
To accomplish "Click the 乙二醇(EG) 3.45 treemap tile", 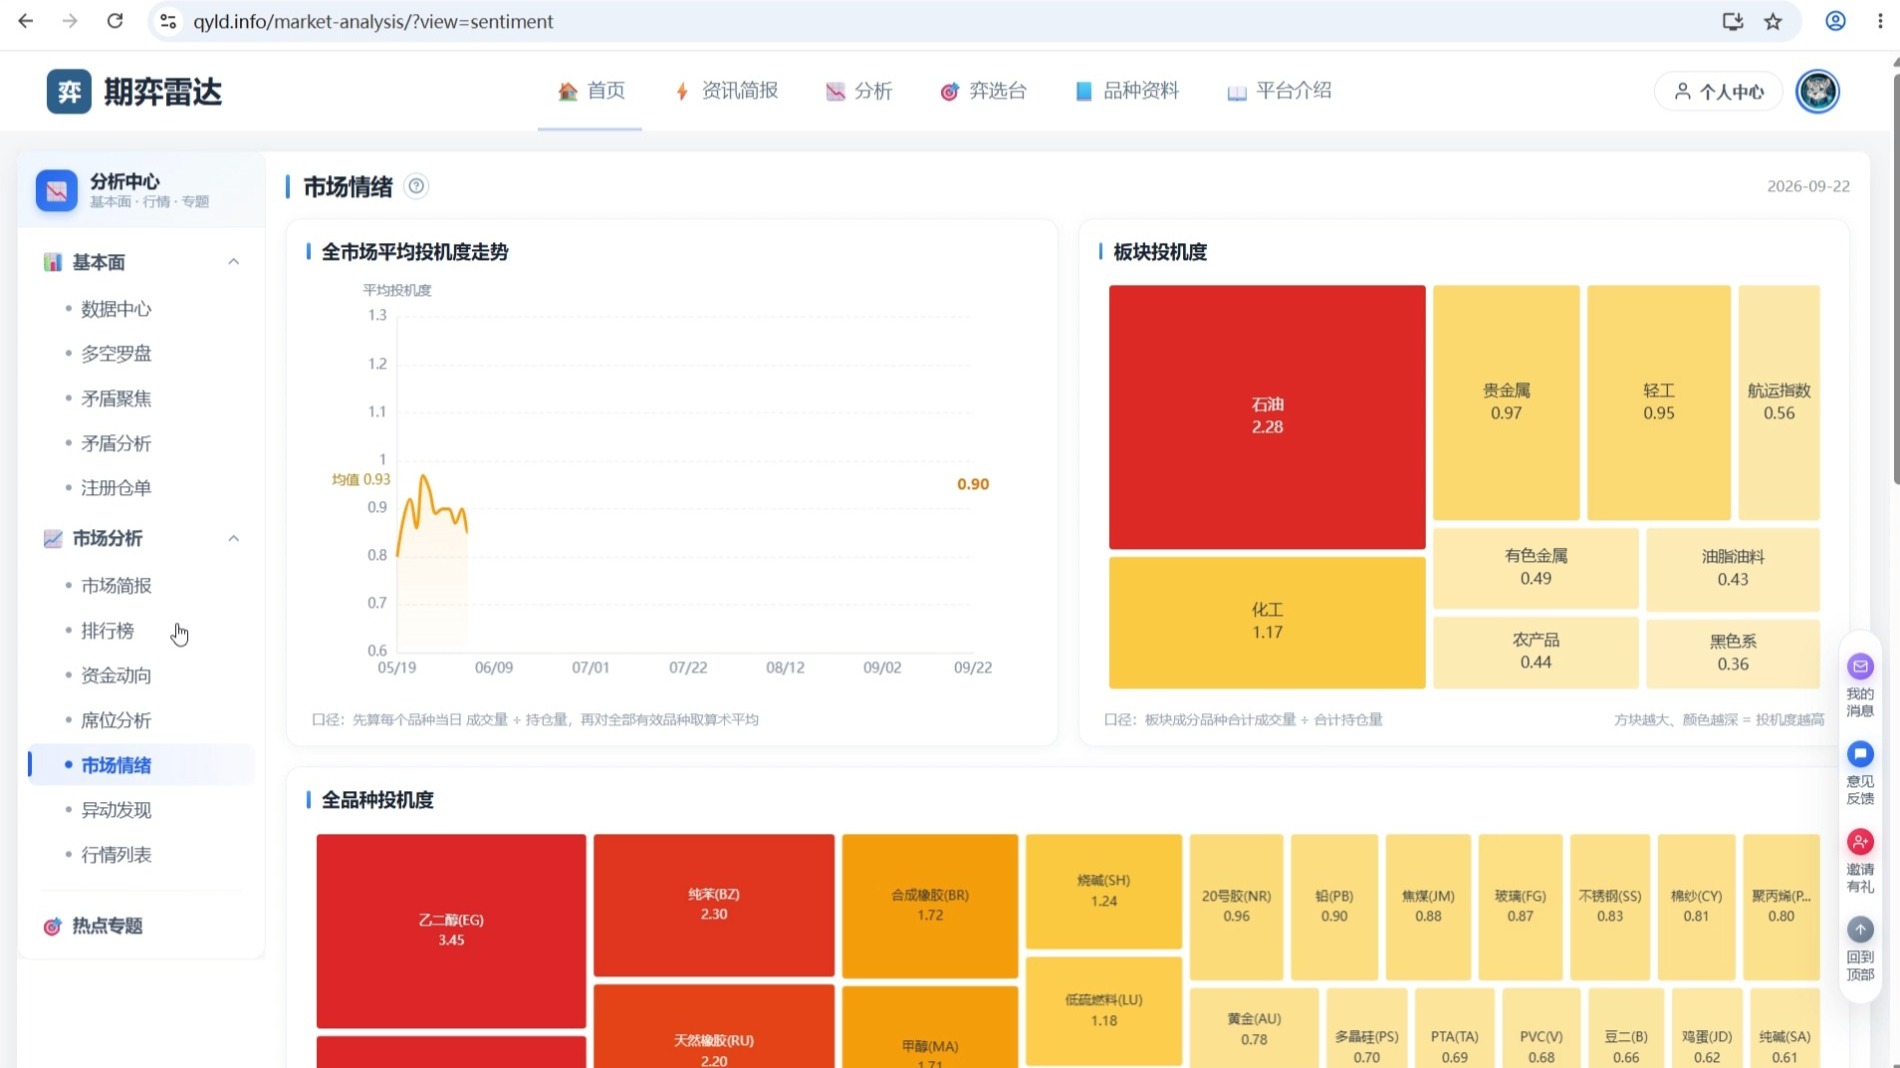I will 451,931.
